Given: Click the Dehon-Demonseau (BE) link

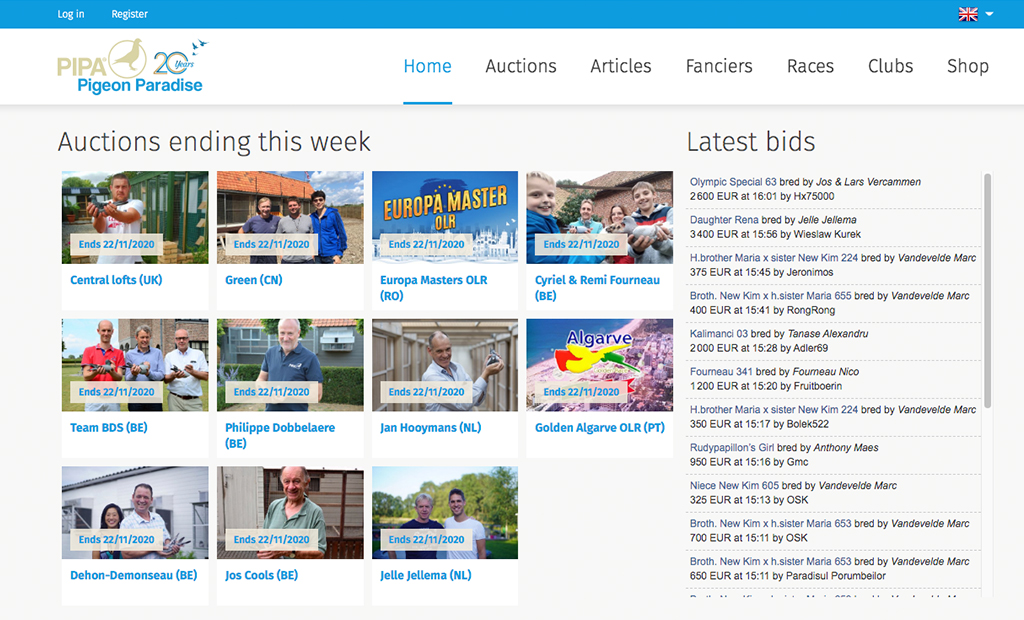Looking at the screenshot, I should pos(133,575).
